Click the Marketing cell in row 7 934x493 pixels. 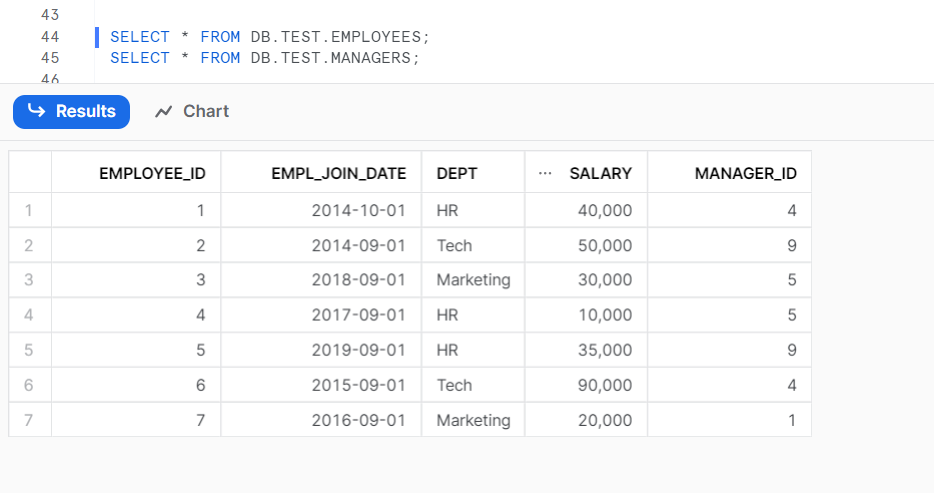473,420
